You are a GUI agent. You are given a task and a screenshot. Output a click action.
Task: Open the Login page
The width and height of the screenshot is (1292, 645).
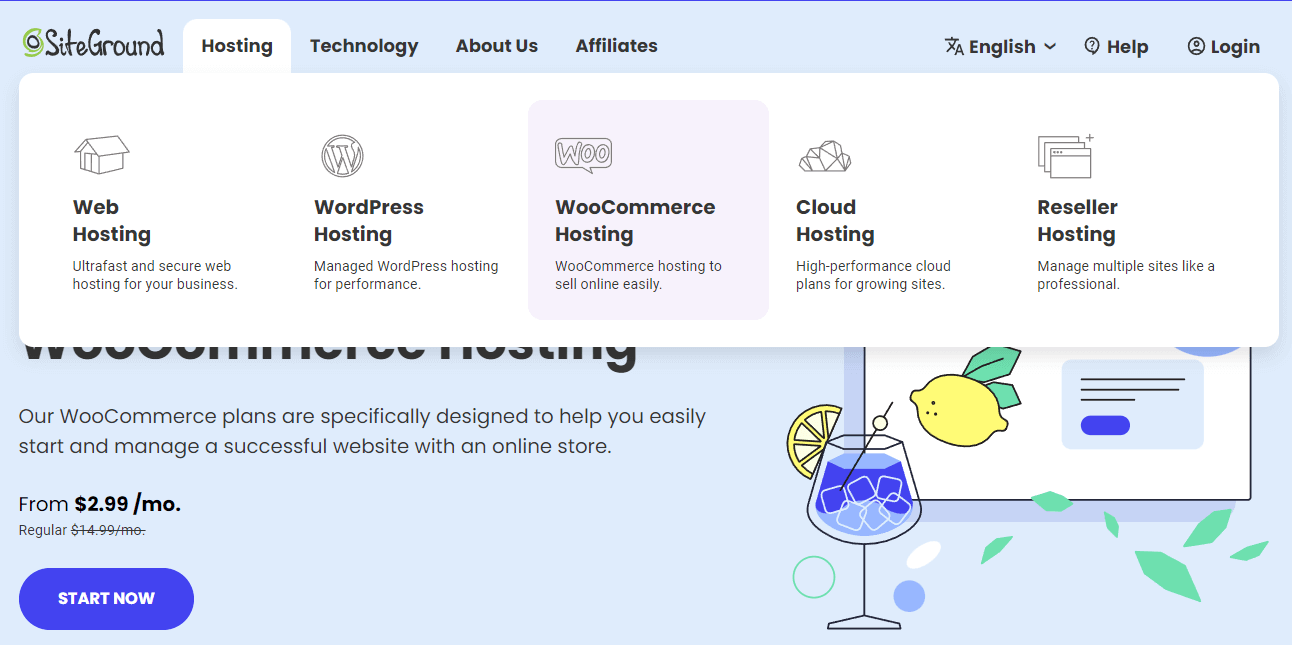point(1235,46)
